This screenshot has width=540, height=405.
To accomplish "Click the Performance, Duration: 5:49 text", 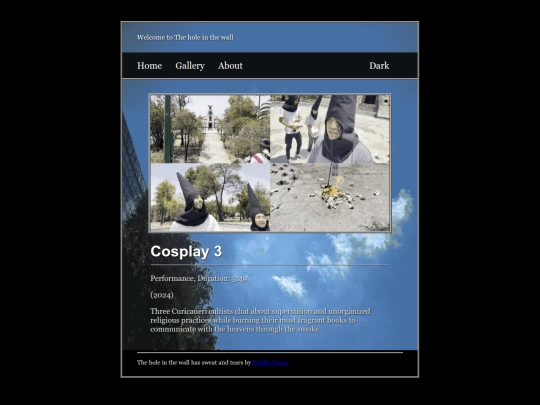I will tap(199, 278).
